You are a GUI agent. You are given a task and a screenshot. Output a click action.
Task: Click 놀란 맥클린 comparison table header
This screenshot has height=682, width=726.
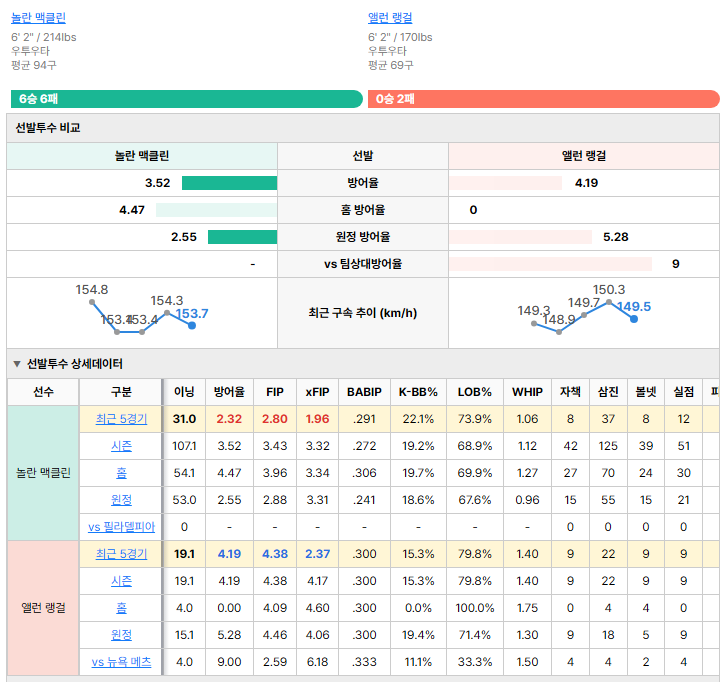[142, 156]
